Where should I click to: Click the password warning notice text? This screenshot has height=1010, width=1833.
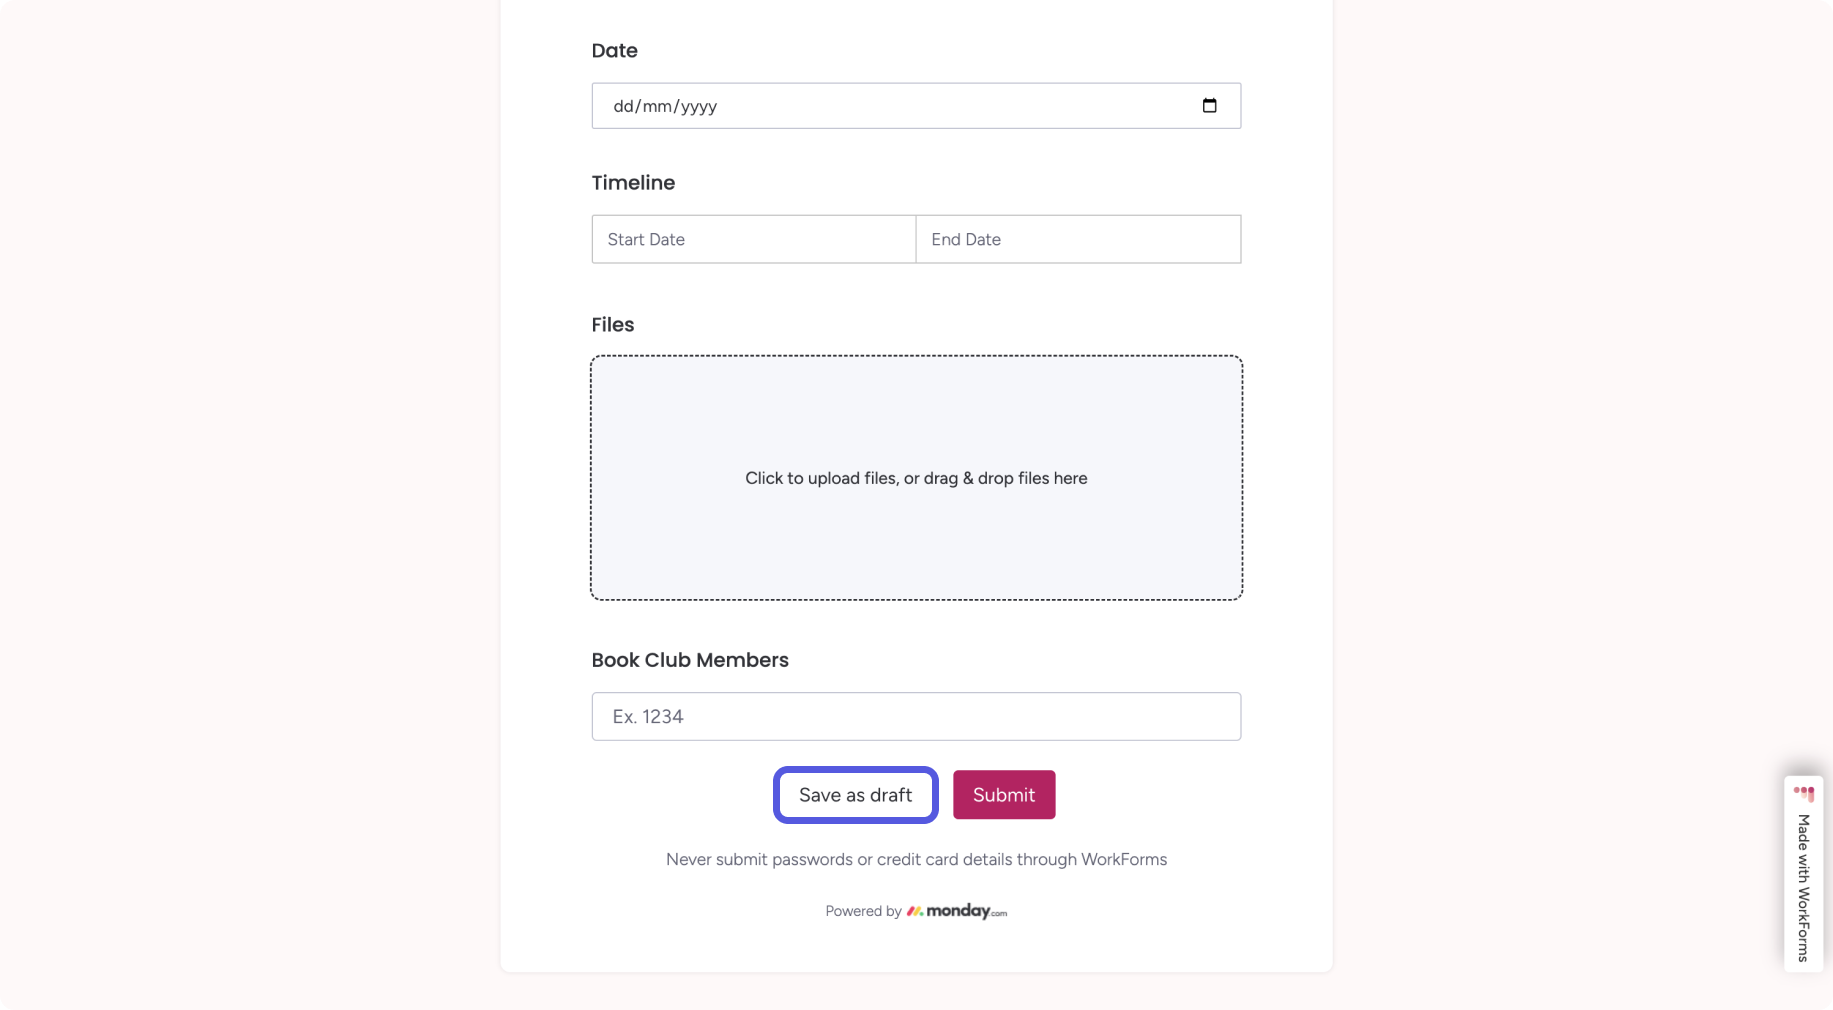point(916,859)
